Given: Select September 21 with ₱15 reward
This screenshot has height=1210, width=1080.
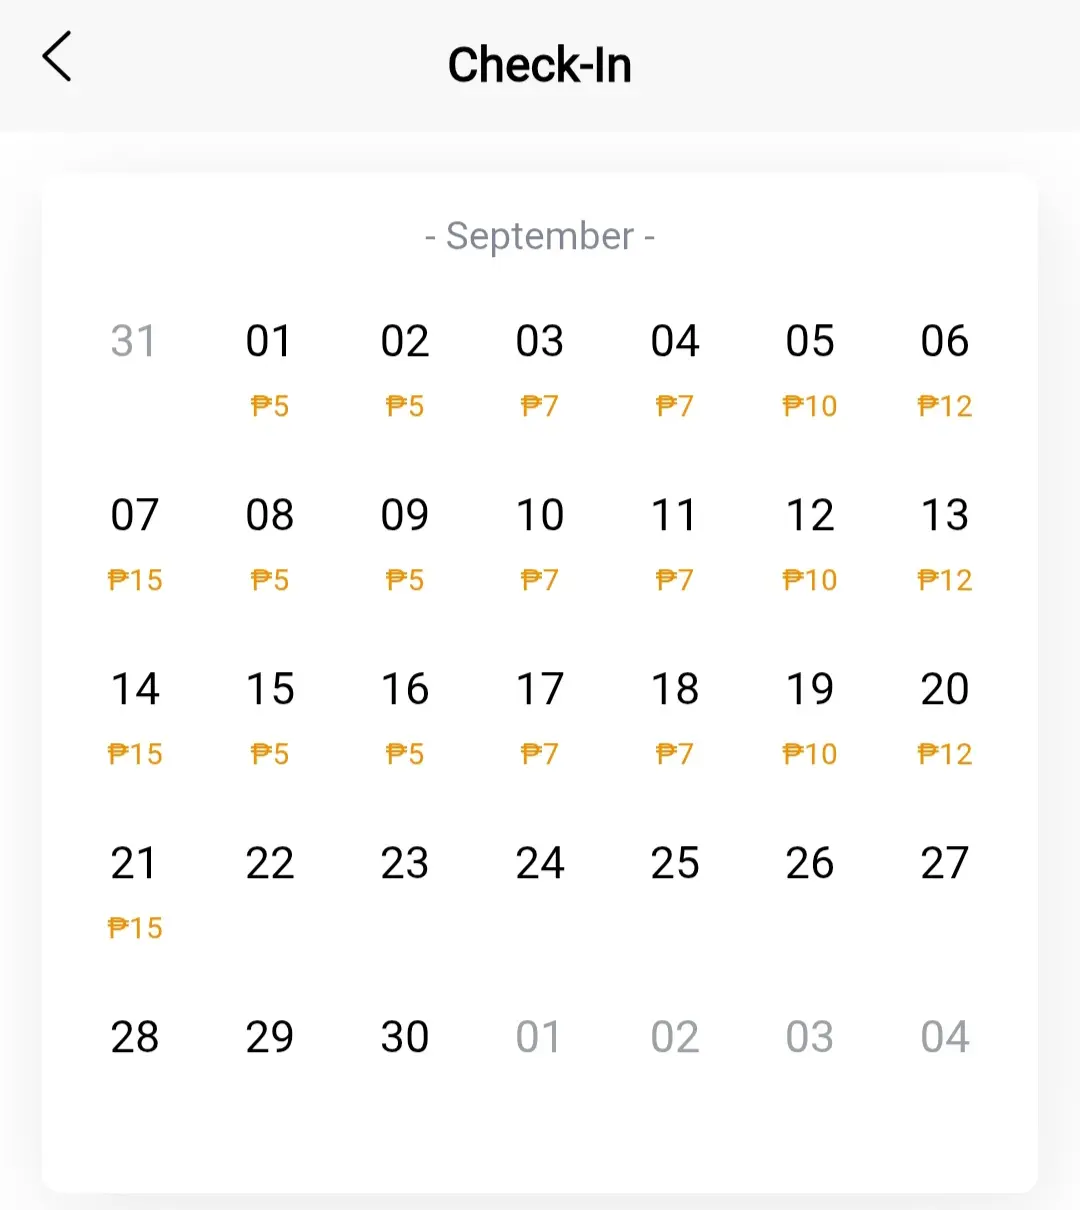Looking at the screenshot, I should (x=134, y=890).
